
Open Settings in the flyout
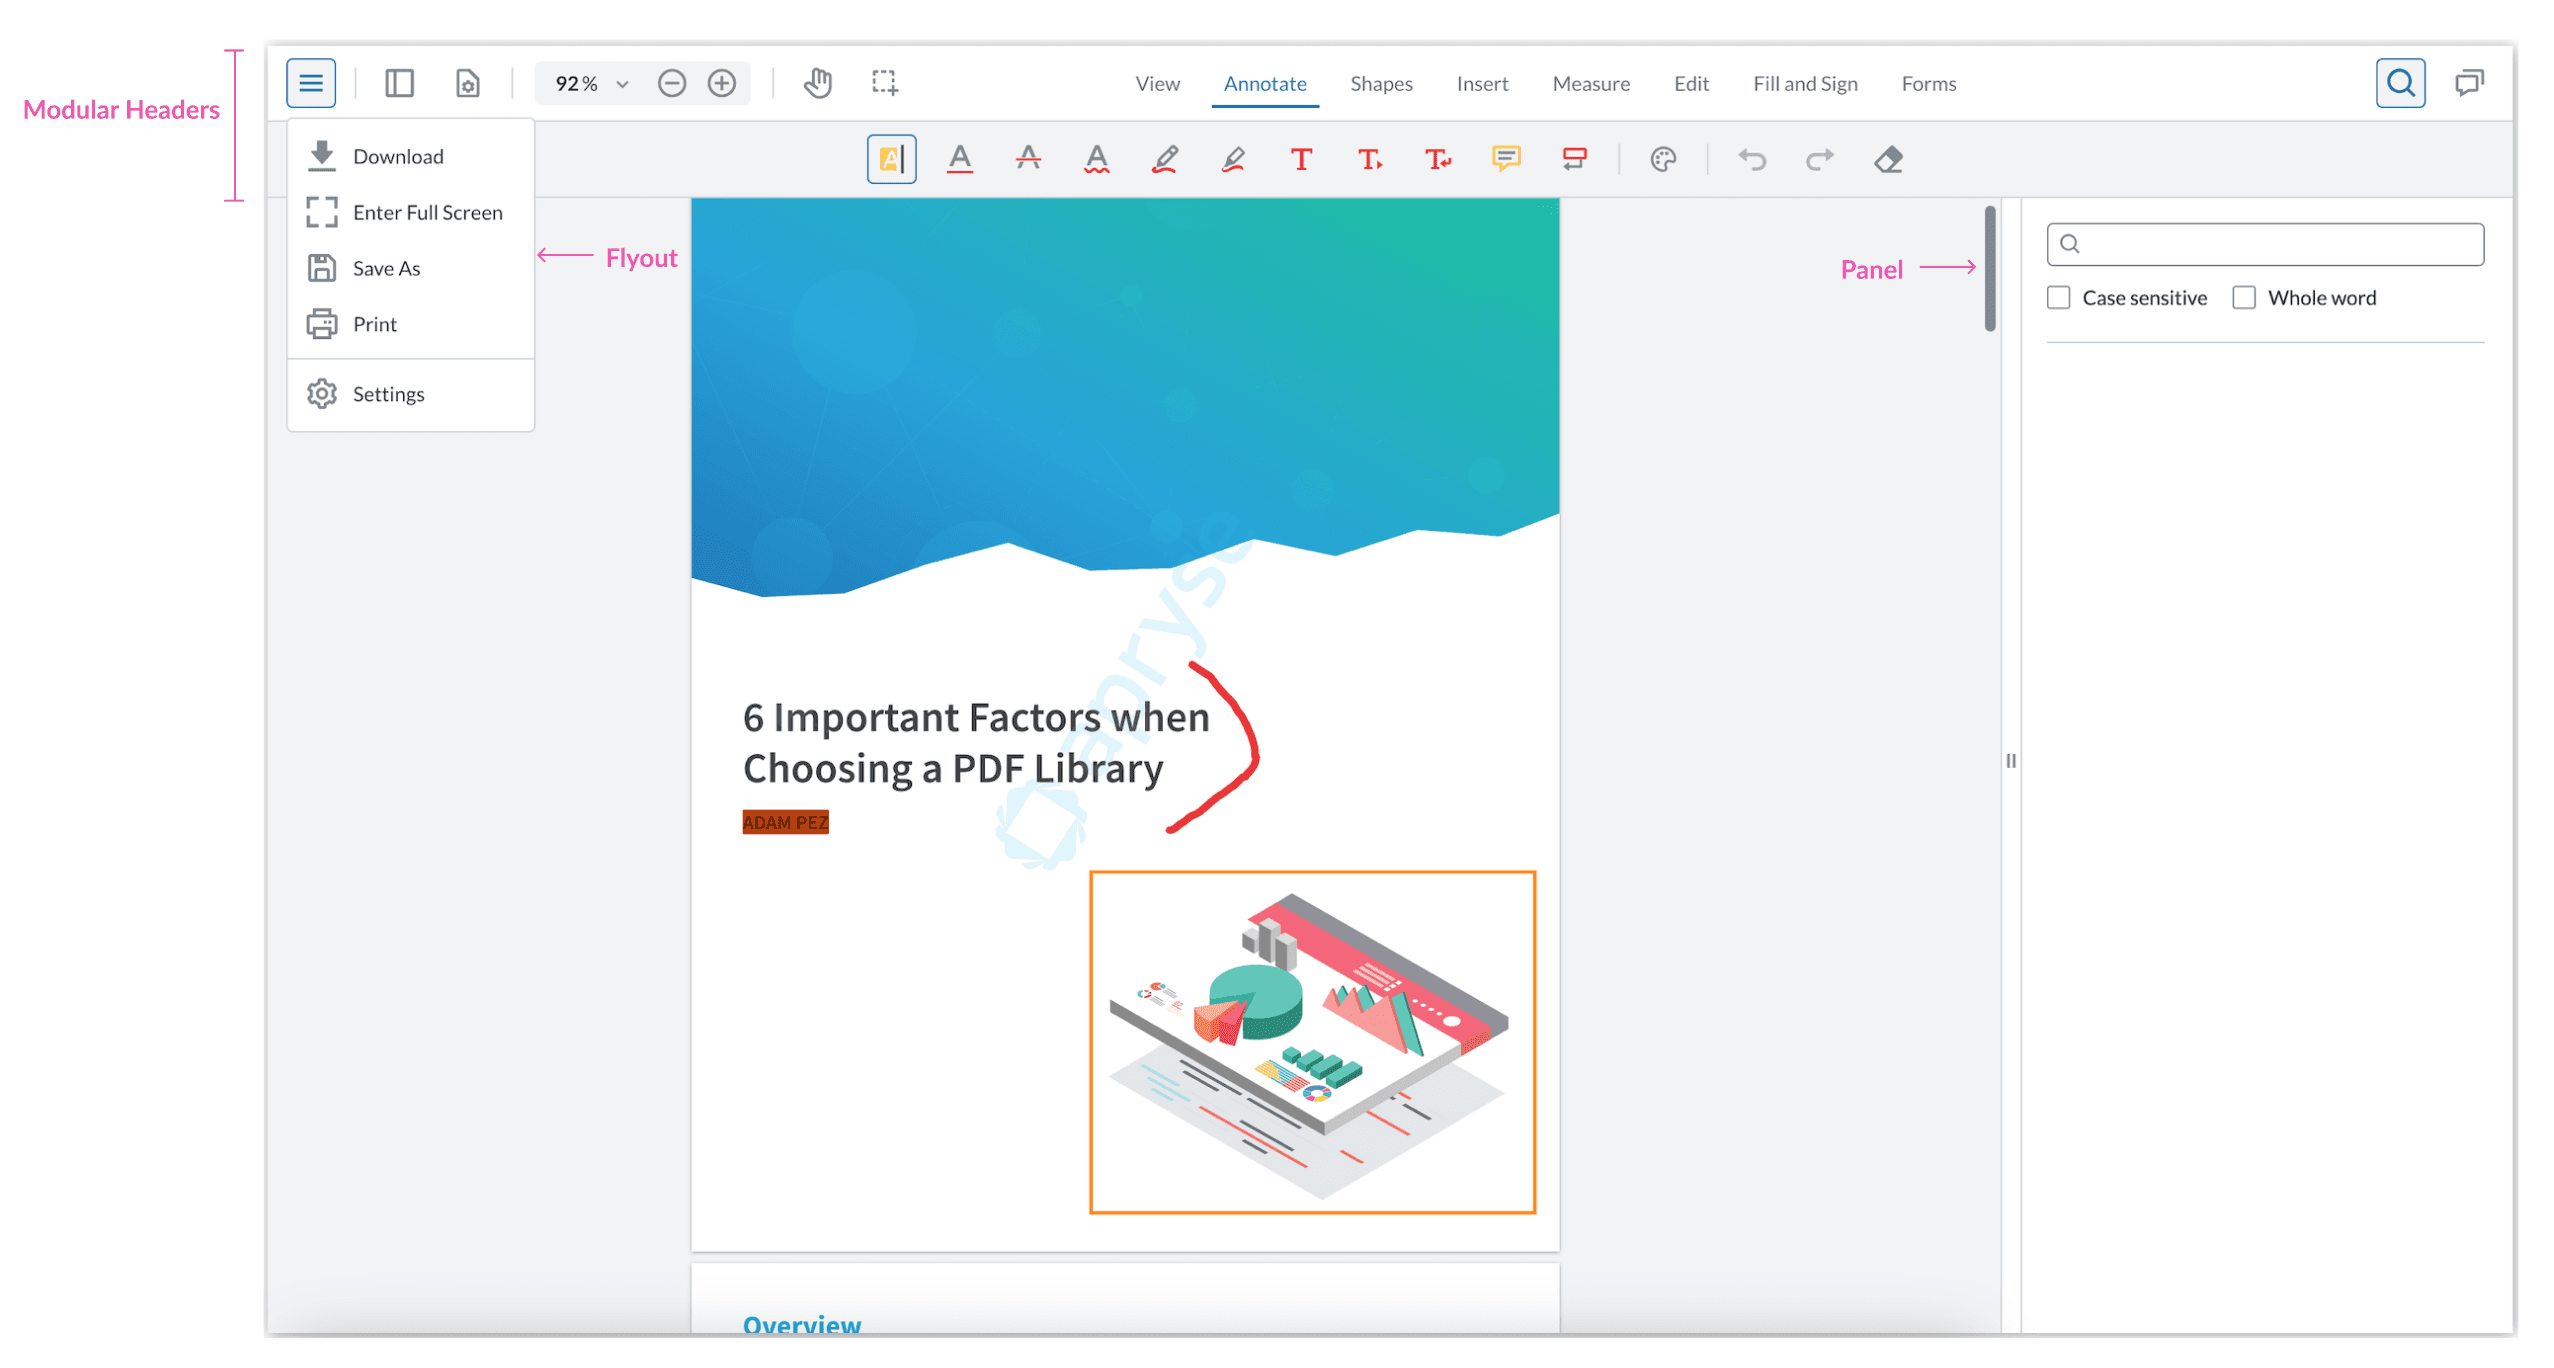coord(388,394)
